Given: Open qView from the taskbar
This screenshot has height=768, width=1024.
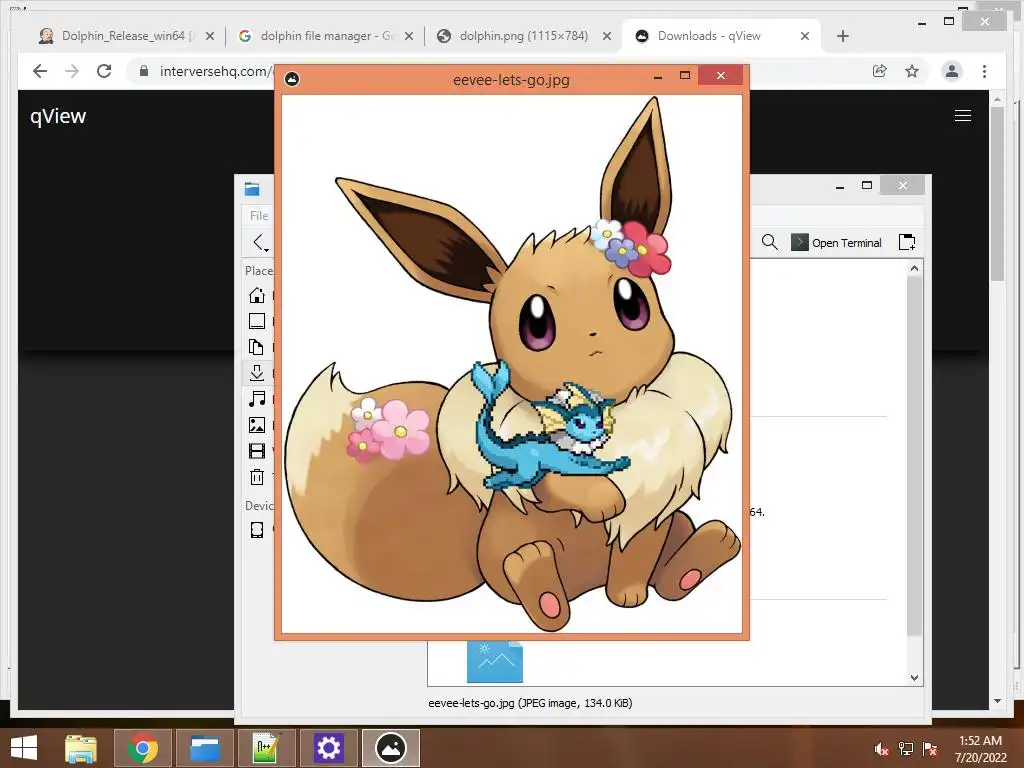Looking at the screenshot, I should [391, 748].
